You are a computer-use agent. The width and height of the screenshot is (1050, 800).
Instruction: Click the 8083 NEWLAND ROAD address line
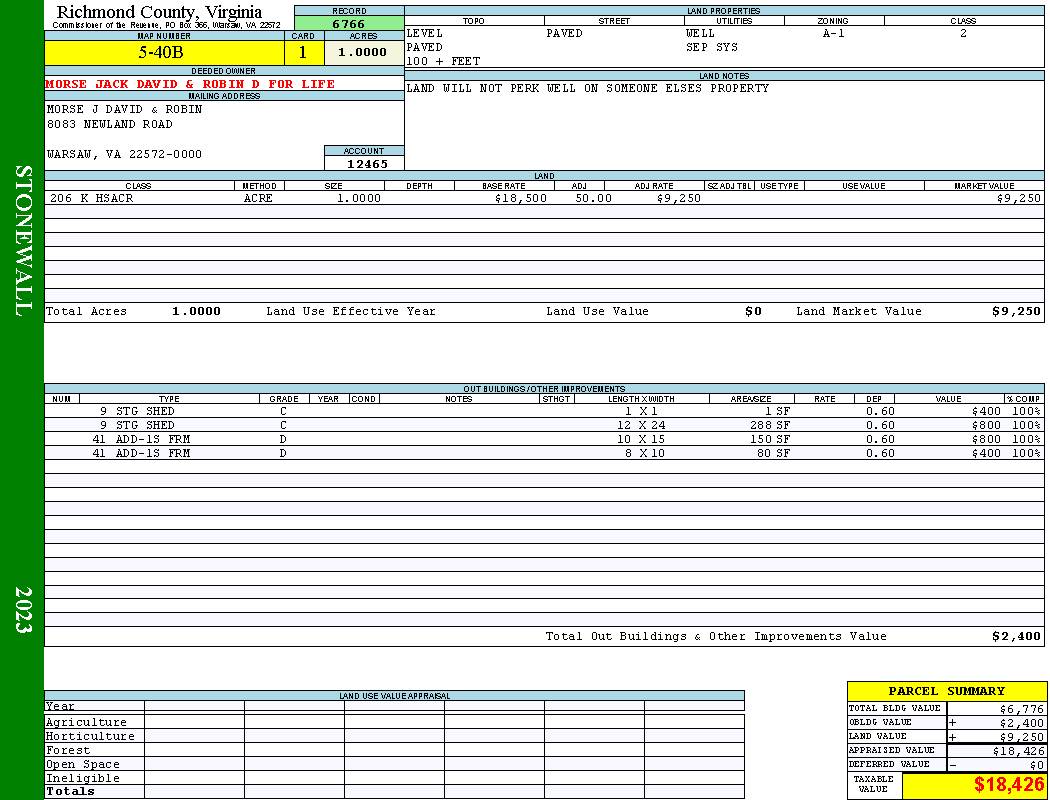[x=109, y=125]
